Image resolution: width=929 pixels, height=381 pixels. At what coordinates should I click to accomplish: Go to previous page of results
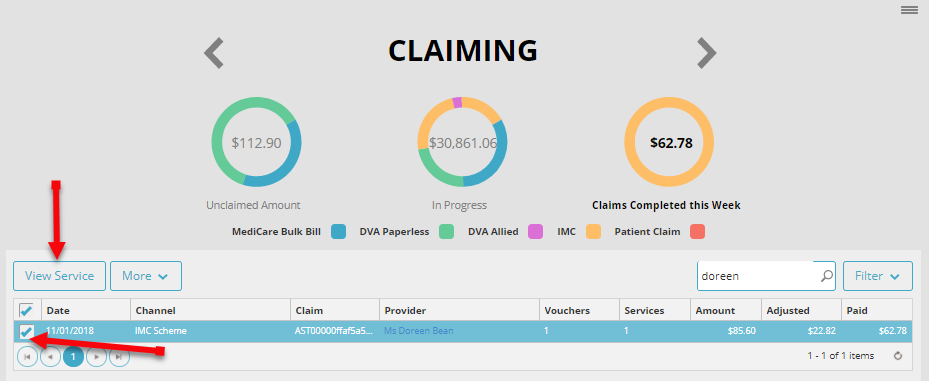(50, 357)
